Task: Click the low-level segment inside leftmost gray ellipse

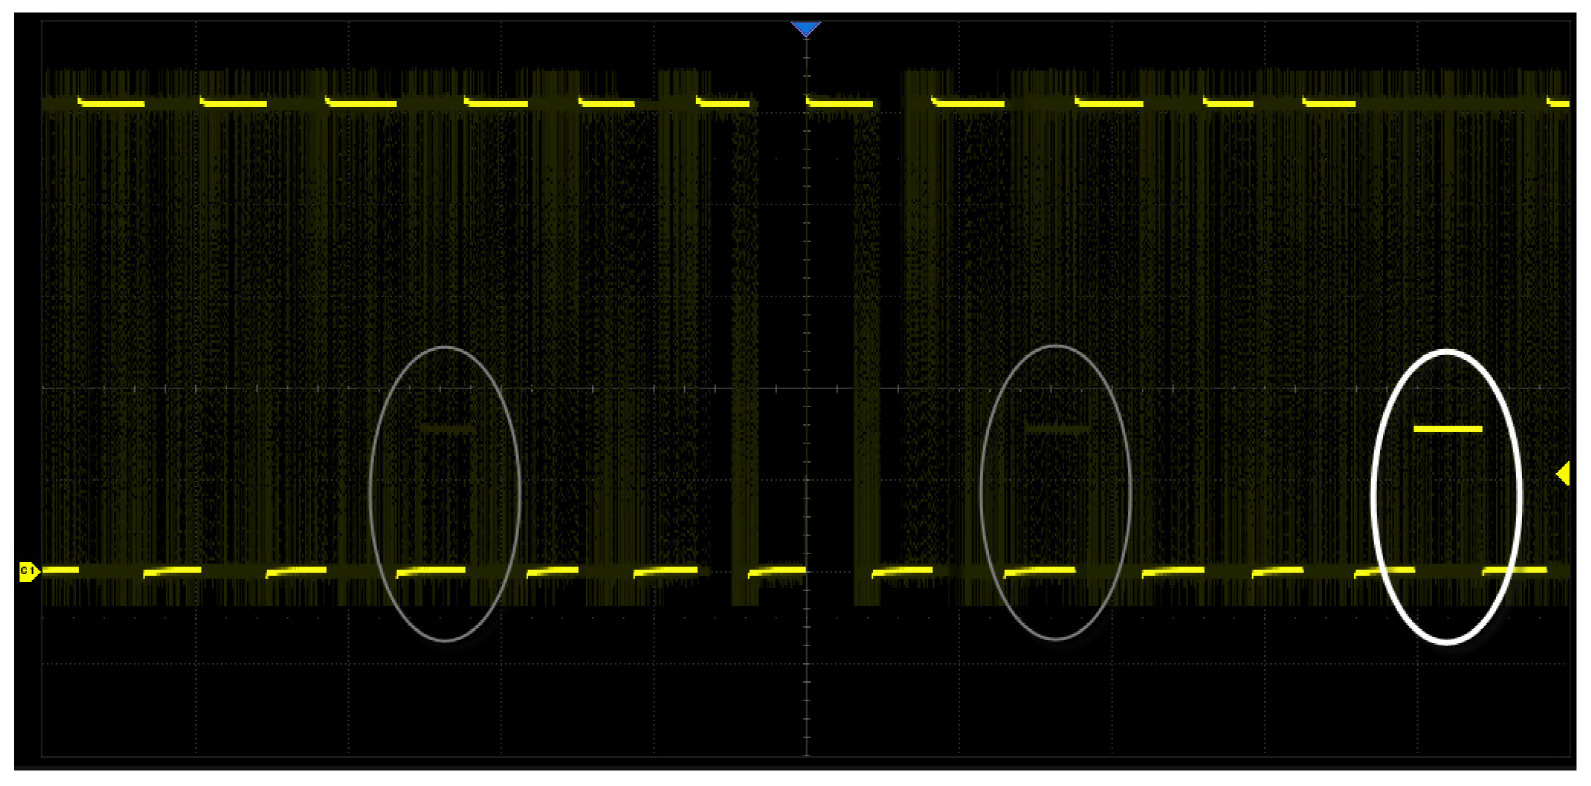Action: click(x=431, y=571)
